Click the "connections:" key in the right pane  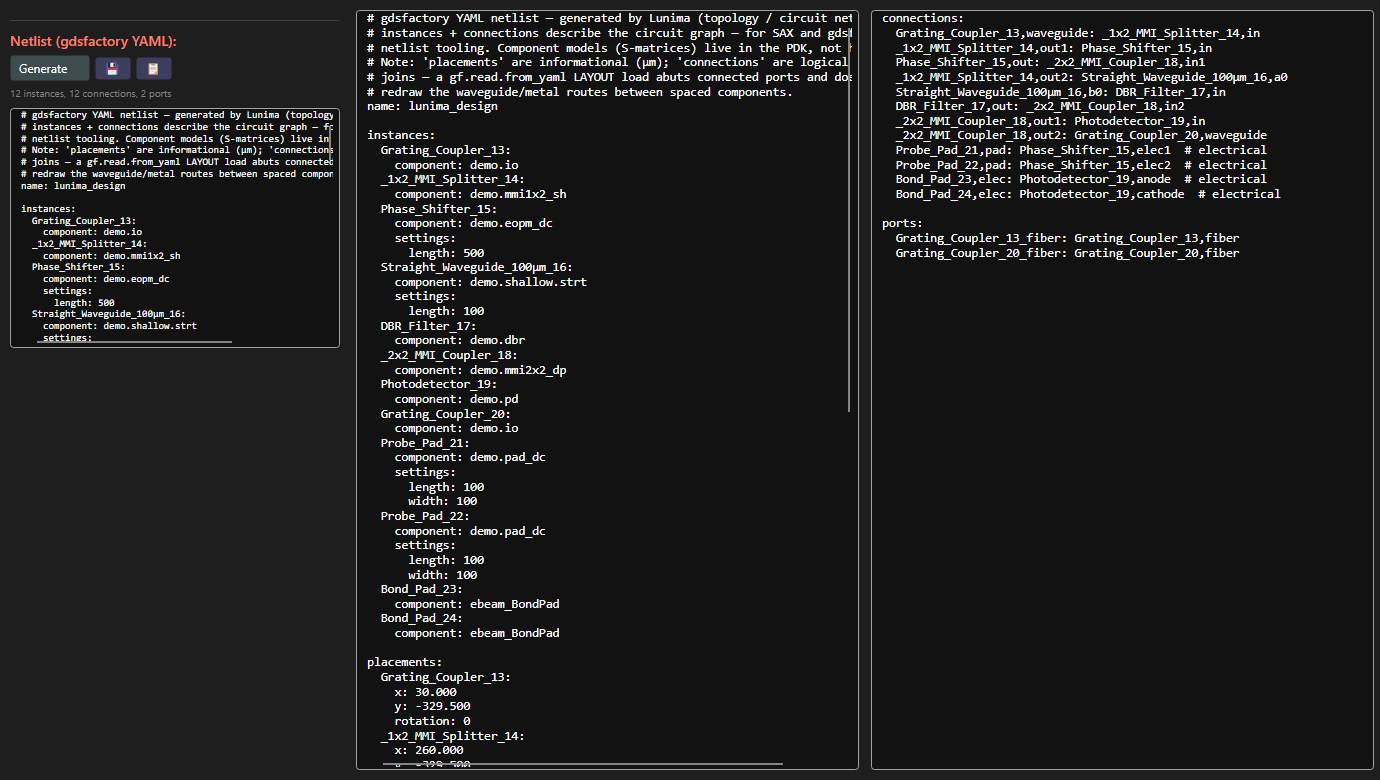[923, 18]
